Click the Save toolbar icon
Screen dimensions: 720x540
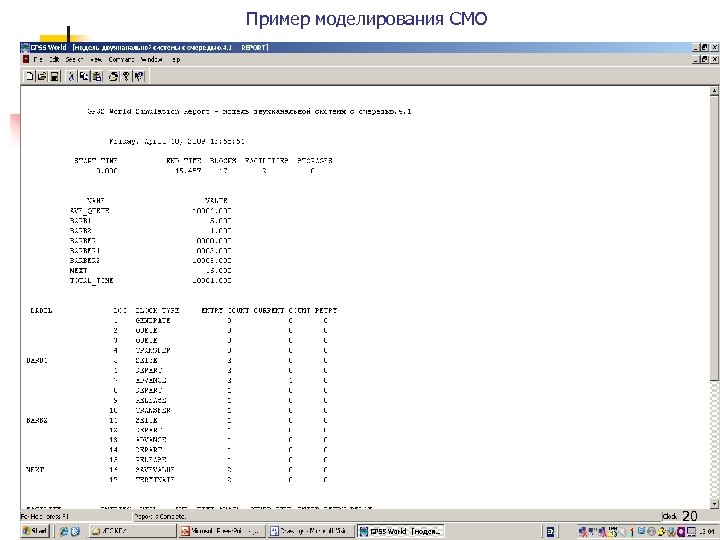click(x=54, y=76)
